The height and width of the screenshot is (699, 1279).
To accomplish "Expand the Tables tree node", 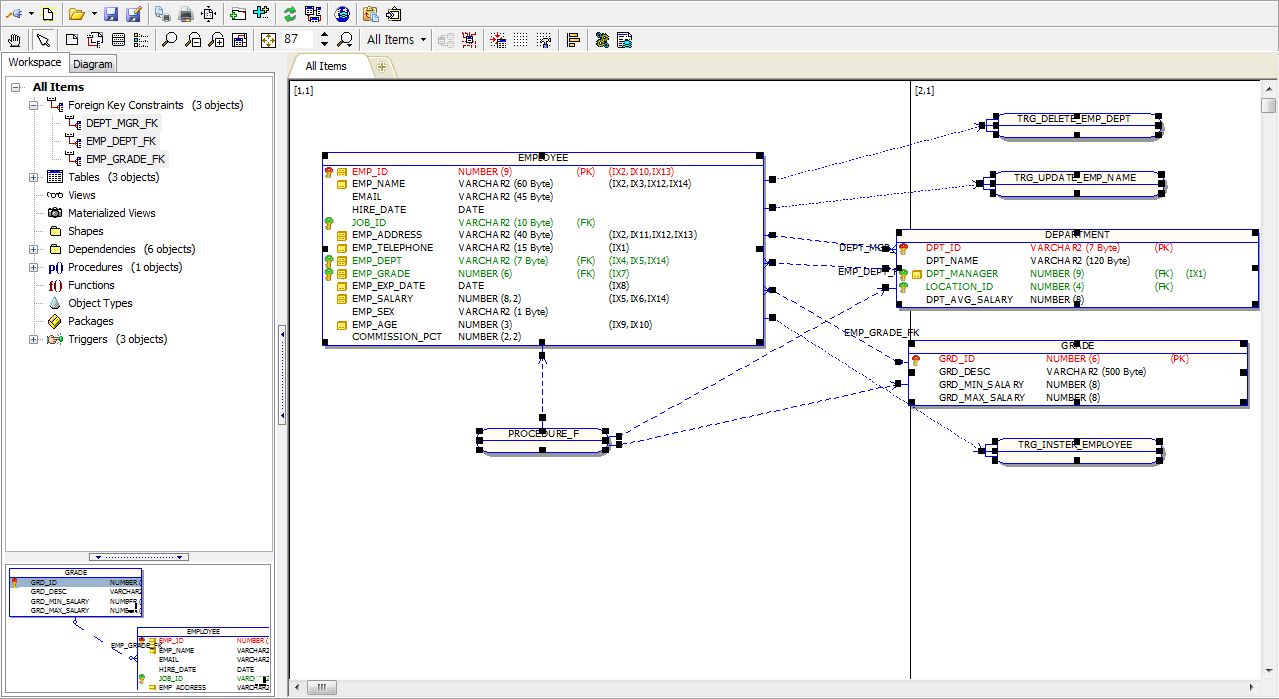I will (x=34, y=177).
